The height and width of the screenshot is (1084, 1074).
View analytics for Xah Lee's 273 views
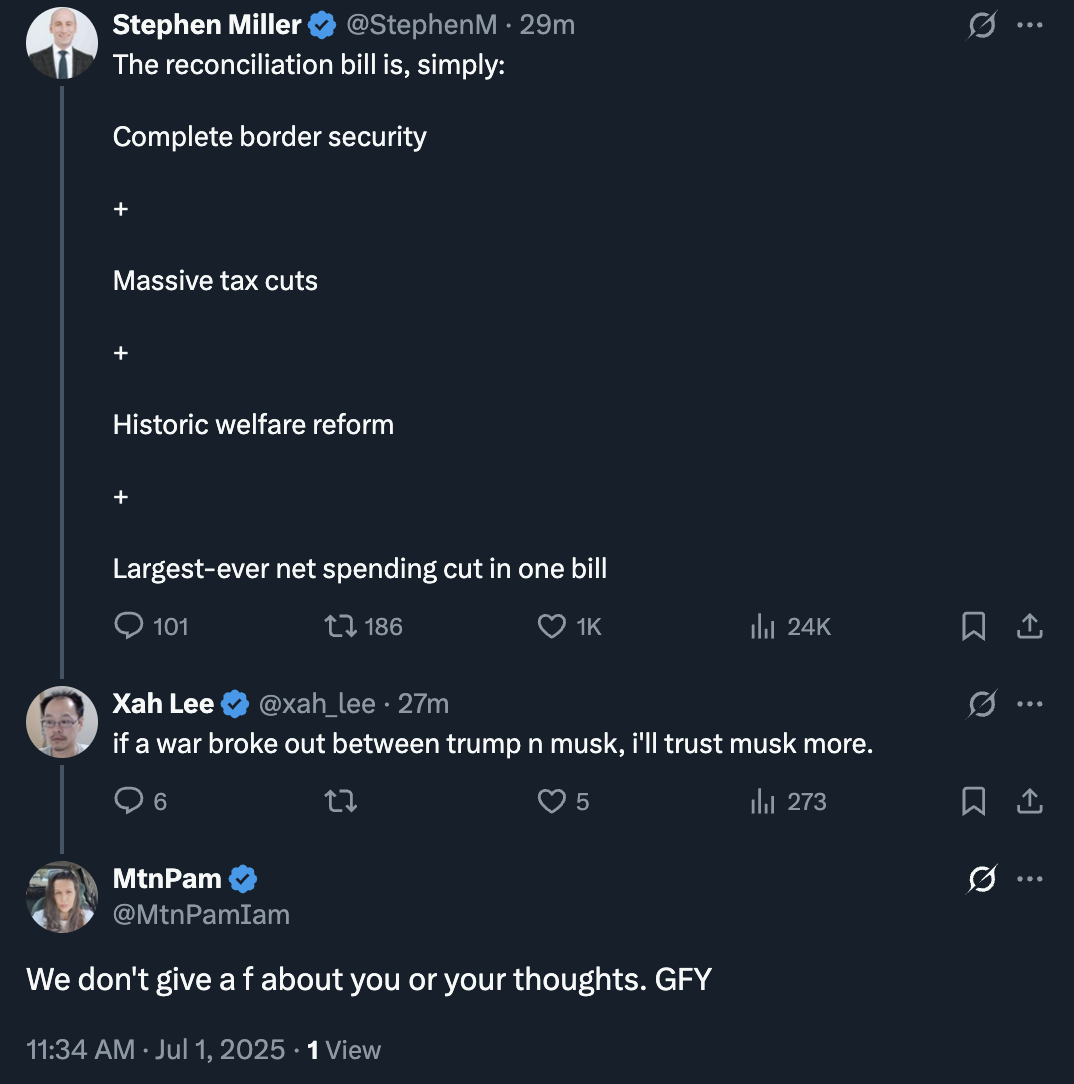coord(764,801)
